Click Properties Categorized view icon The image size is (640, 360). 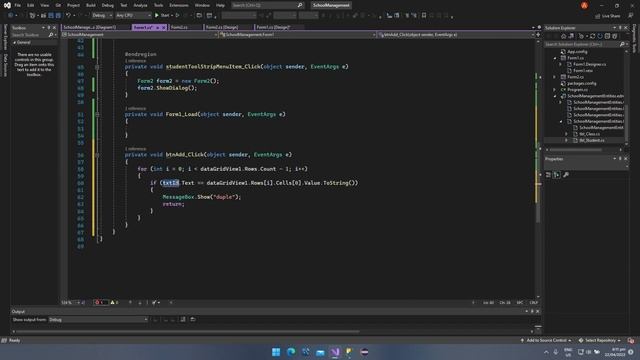point(548,175)
